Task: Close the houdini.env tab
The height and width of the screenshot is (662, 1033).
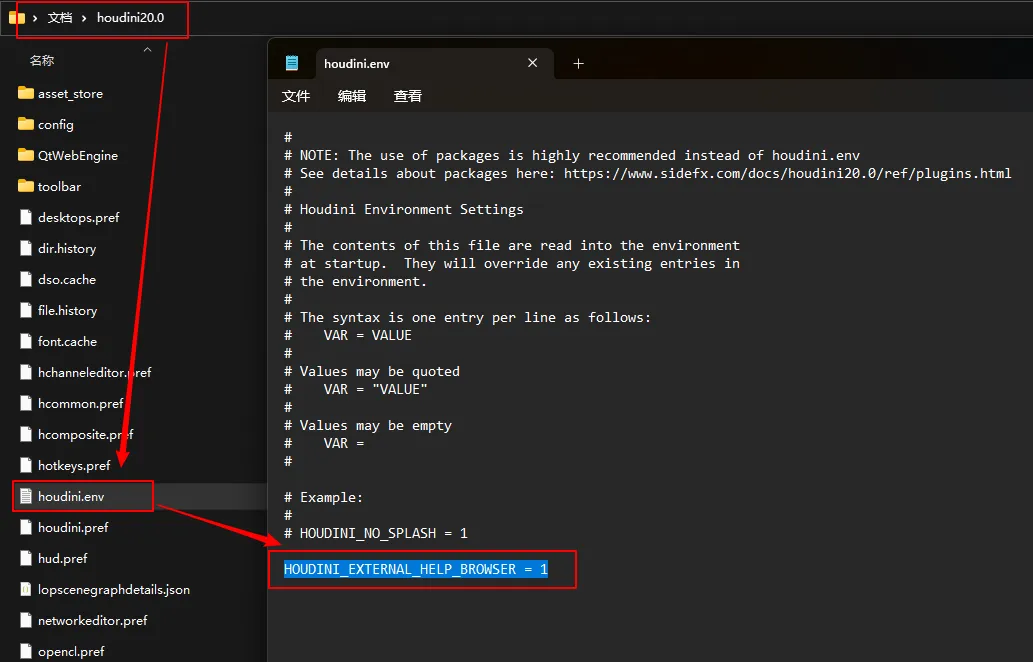Action: 532,63
